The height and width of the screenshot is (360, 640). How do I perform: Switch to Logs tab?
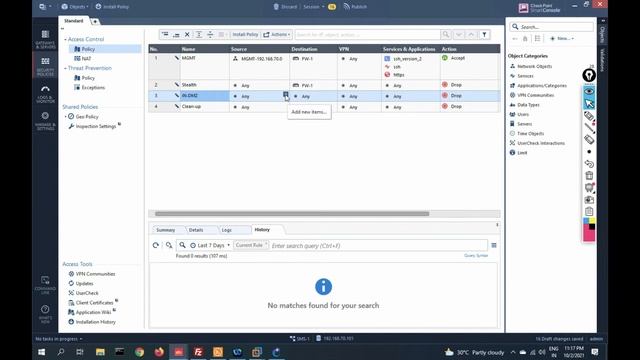227,230
